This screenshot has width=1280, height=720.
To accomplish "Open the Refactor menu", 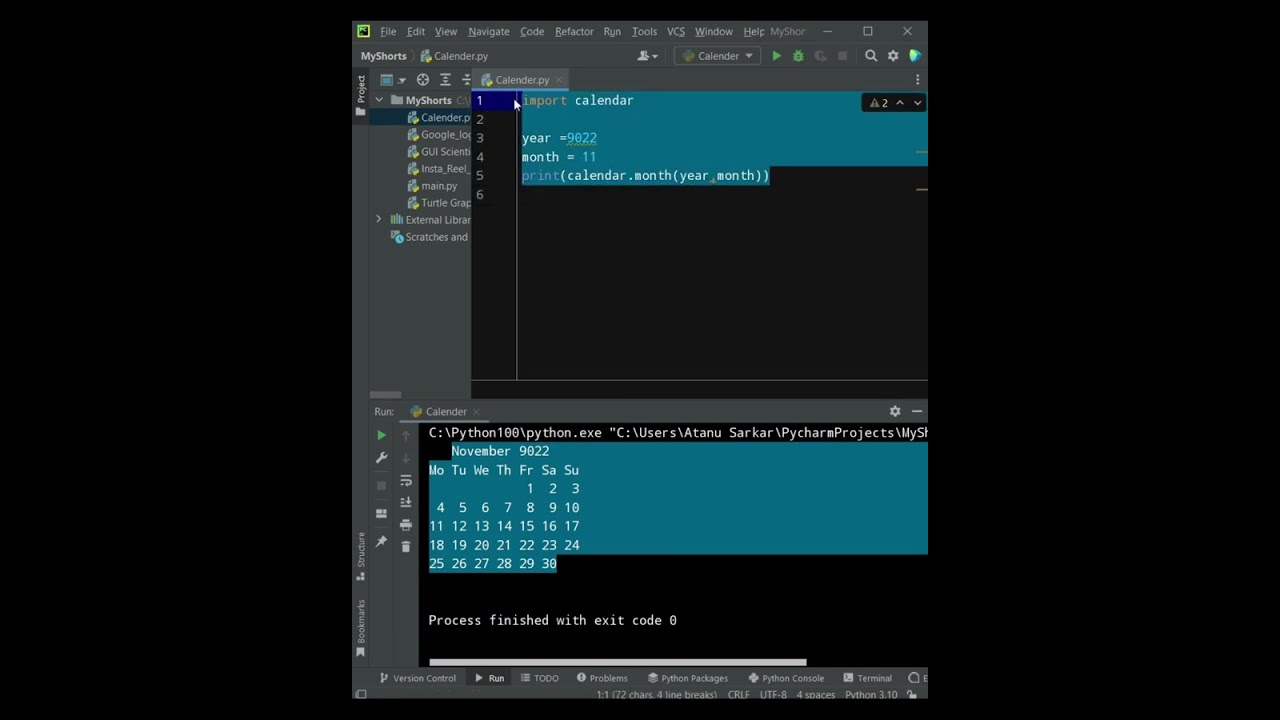I will [x=574, y=32].
